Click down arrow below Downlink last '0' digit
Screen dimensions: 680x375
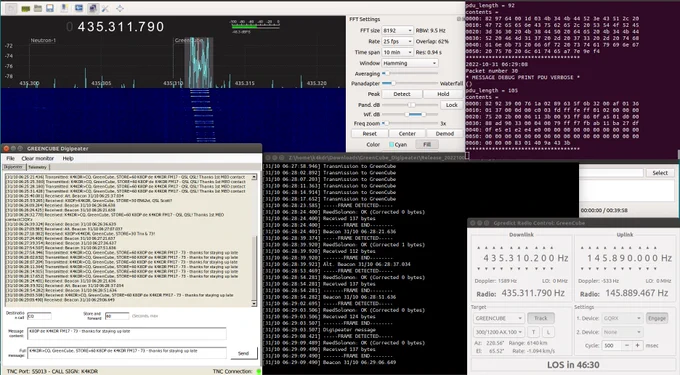pyautogui.click(x=551, y=268)
